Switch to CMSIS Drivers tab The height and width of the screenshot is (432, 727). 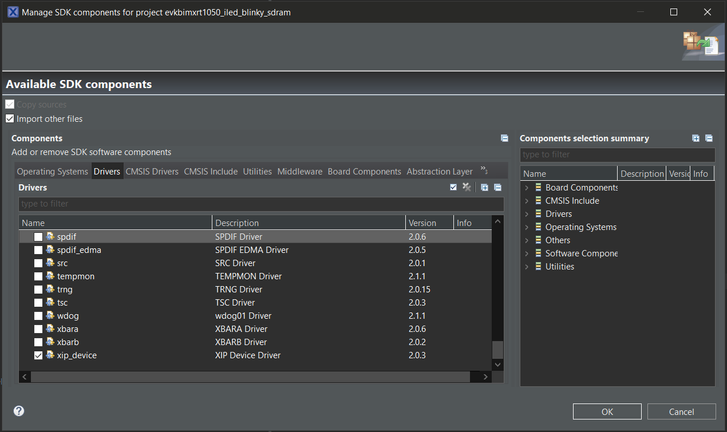coord(152,172)
